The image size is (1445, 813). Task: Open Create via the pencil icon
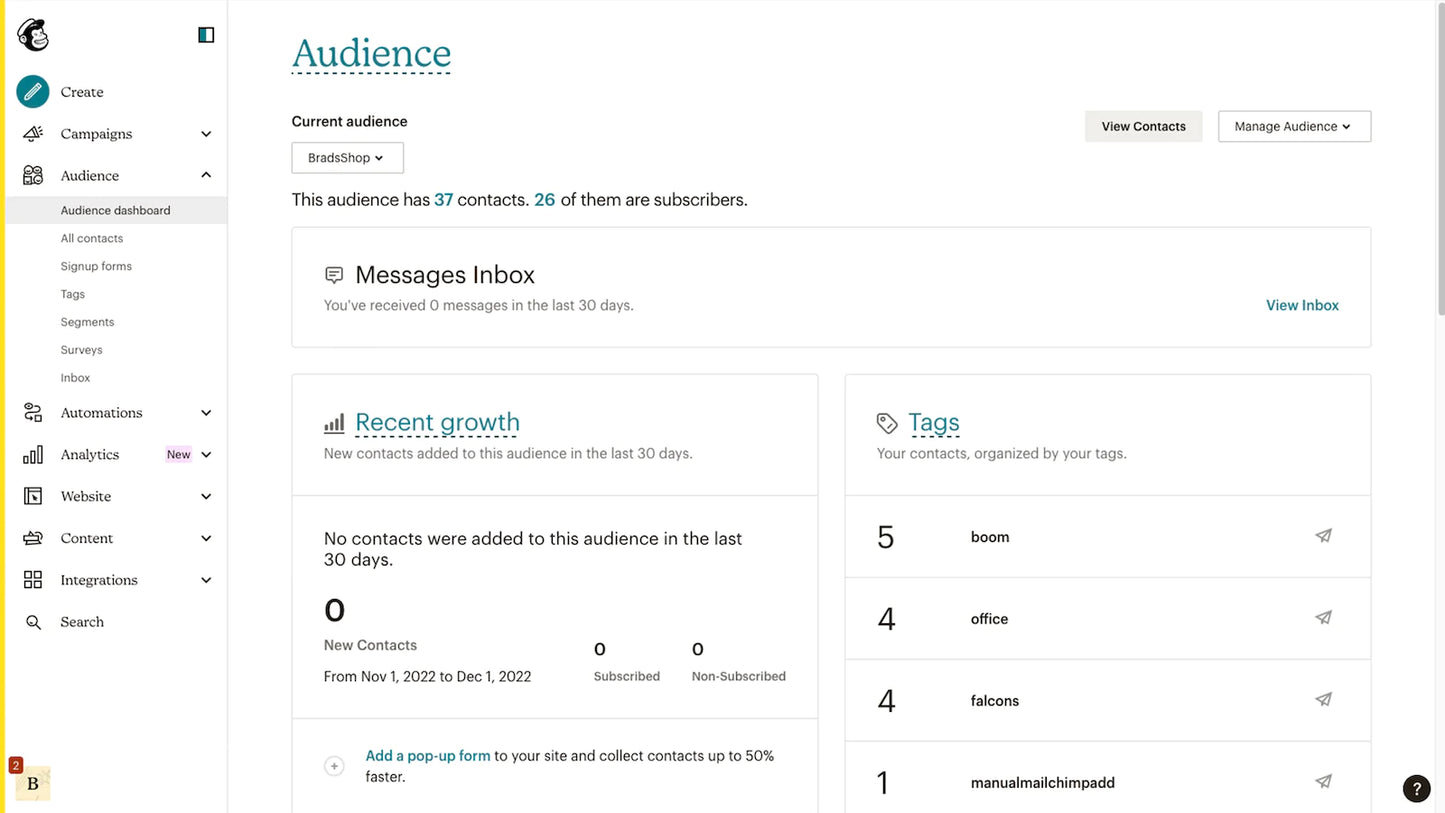tap(31, 91)
